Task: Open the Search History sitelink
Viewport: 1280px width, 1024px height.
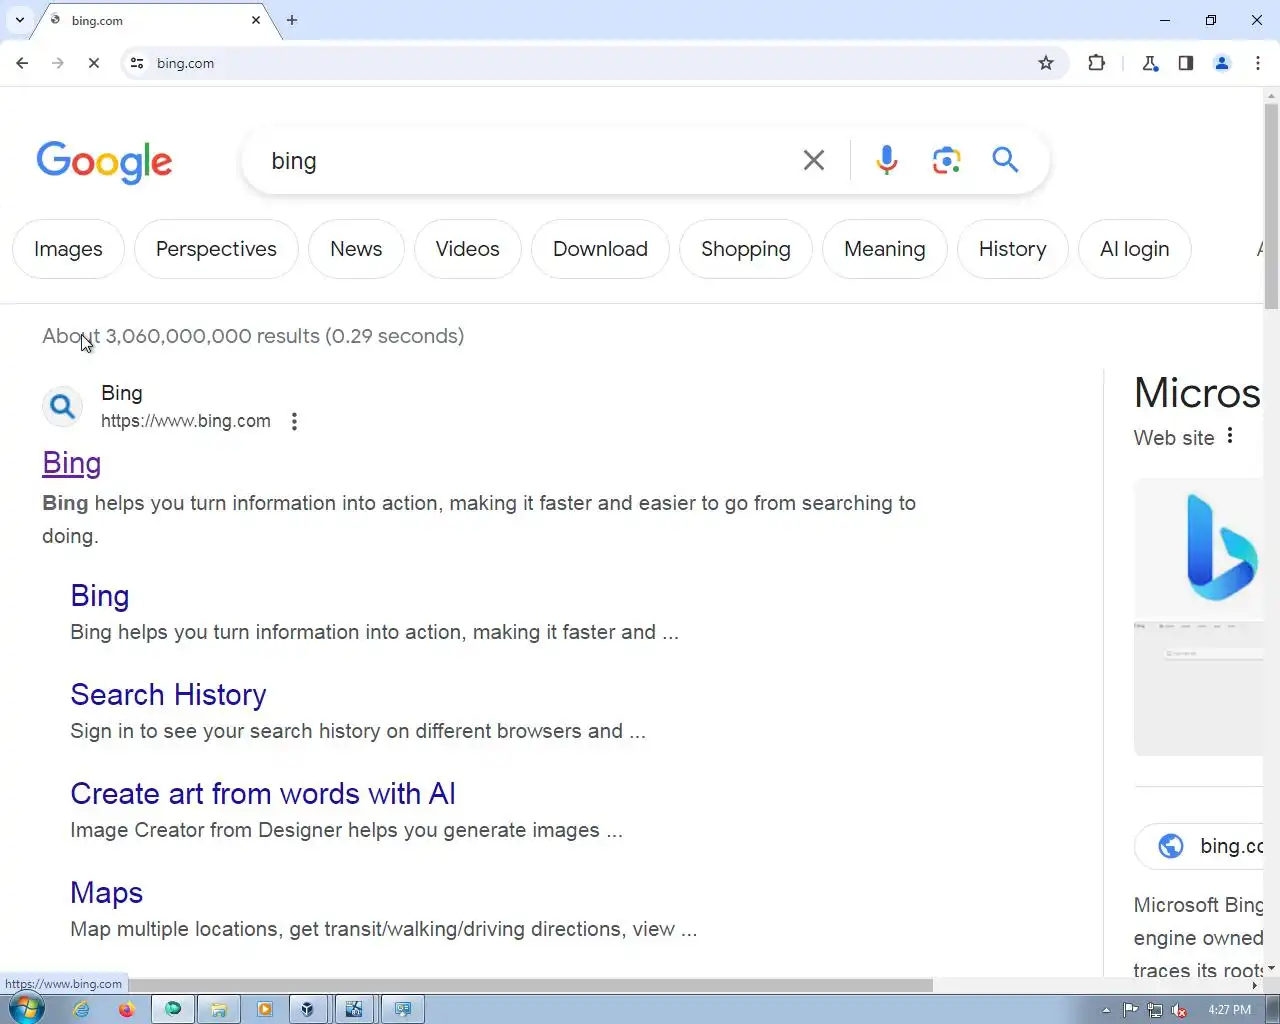Action: coord(168,695)
